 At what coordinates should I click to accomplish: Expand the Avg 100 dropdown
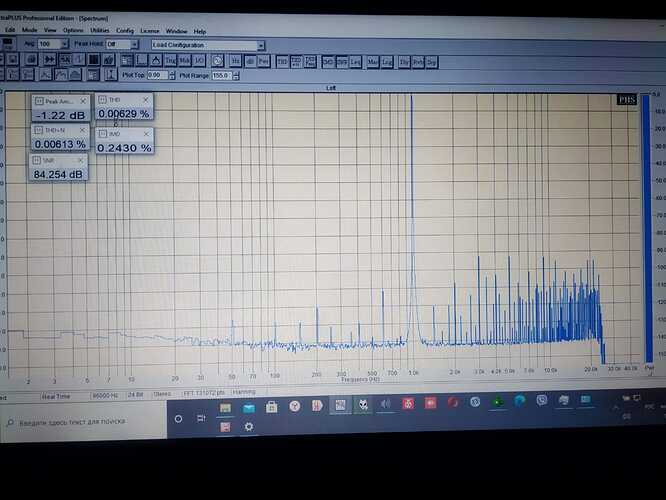(65, 44)
